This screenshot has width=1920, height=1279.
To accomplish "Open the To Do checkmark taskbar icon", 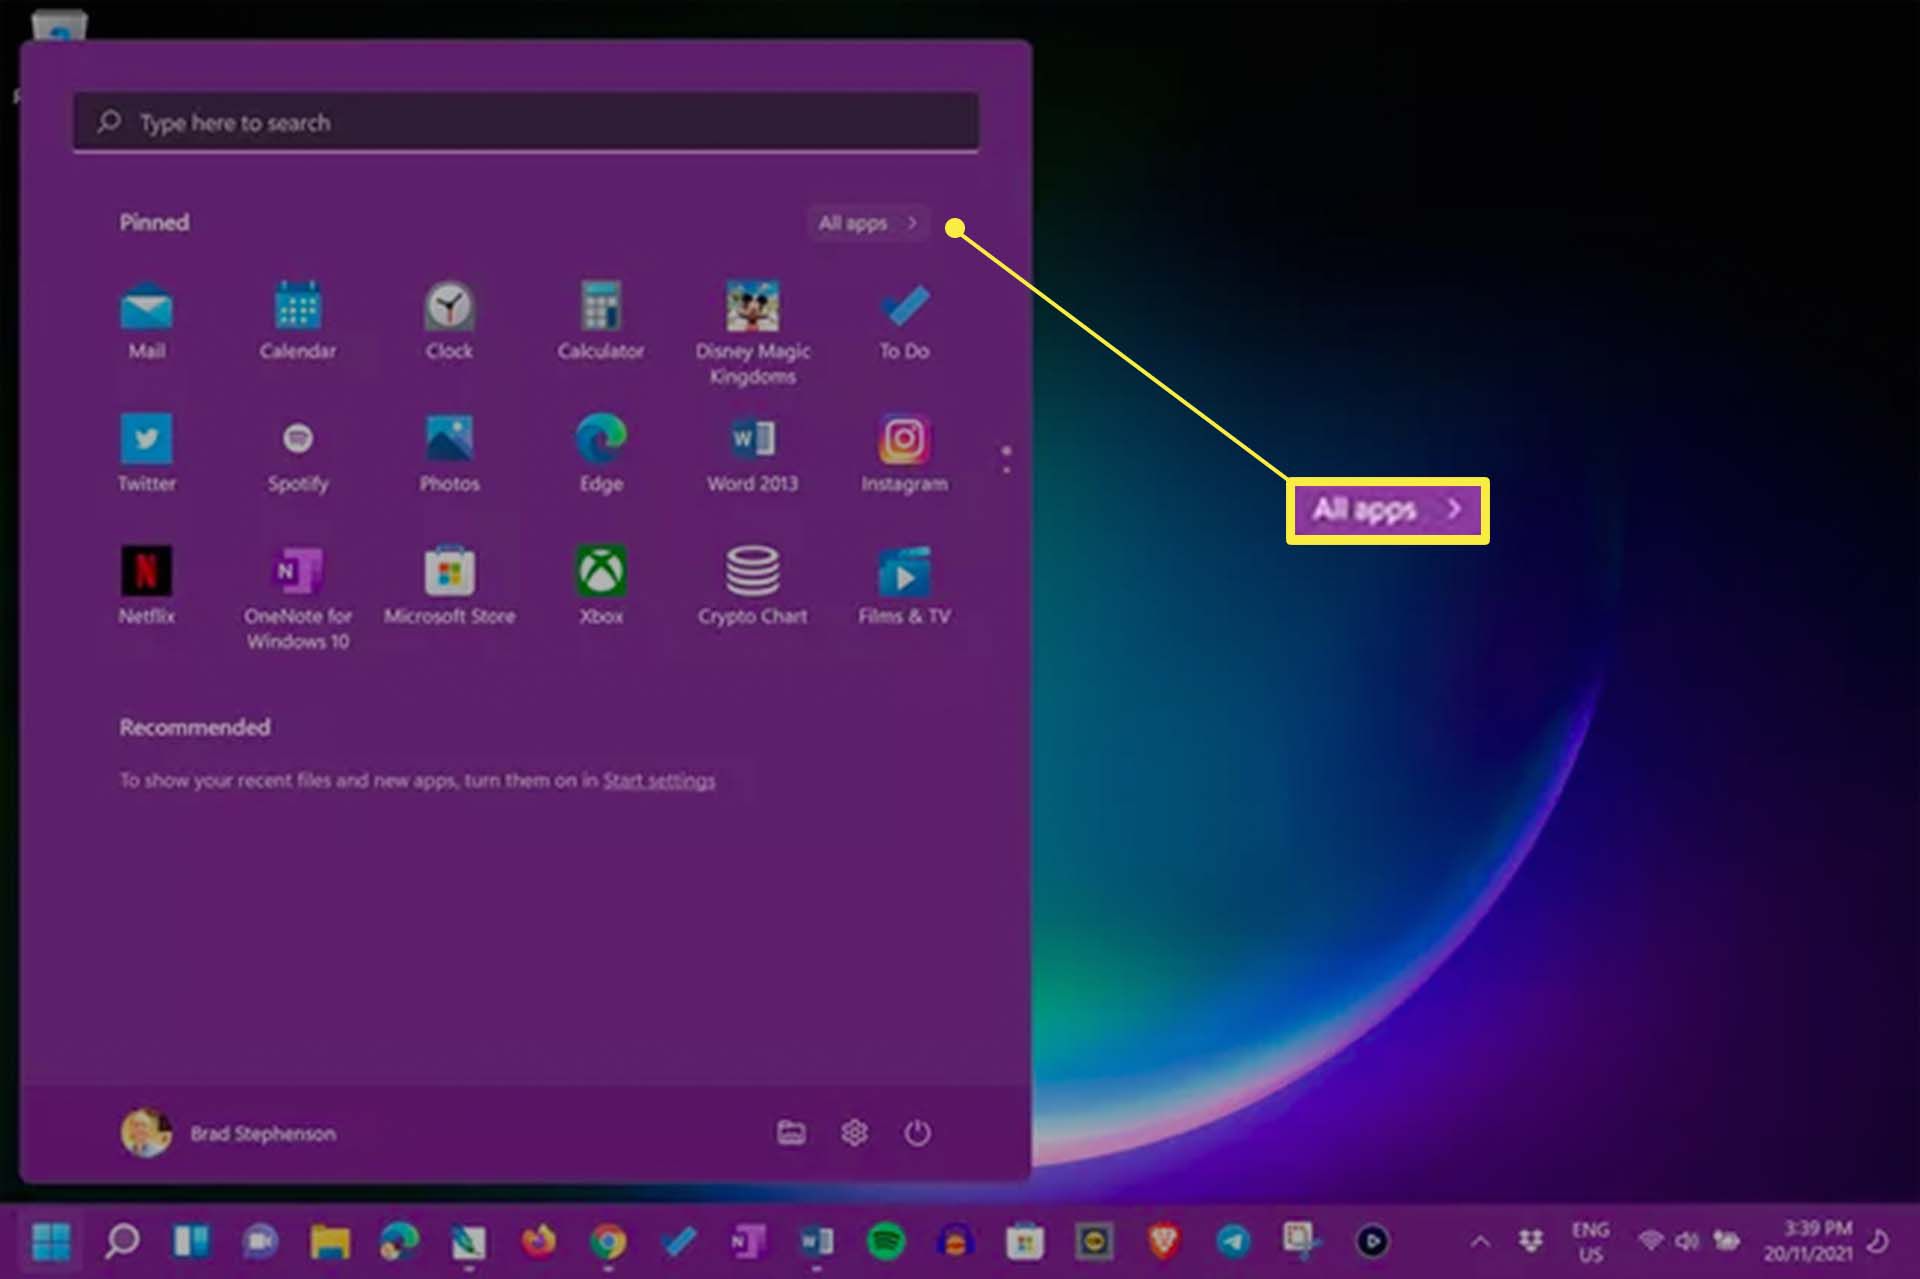I will tap(678, 1242).
